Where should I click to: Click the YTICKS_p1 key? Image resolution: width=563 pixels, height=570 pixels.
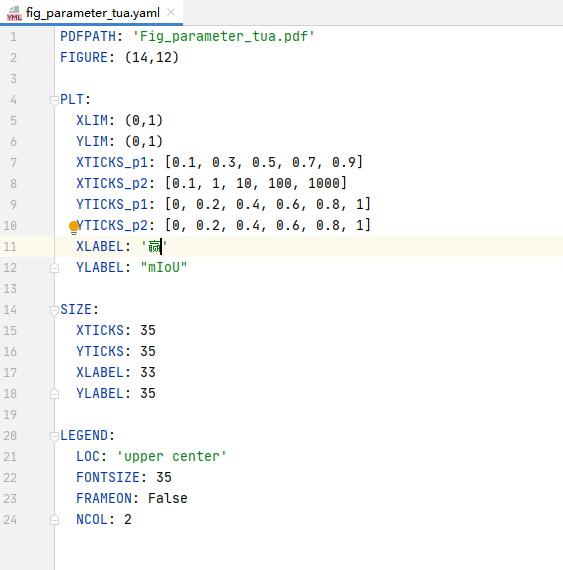coord(112,204)
